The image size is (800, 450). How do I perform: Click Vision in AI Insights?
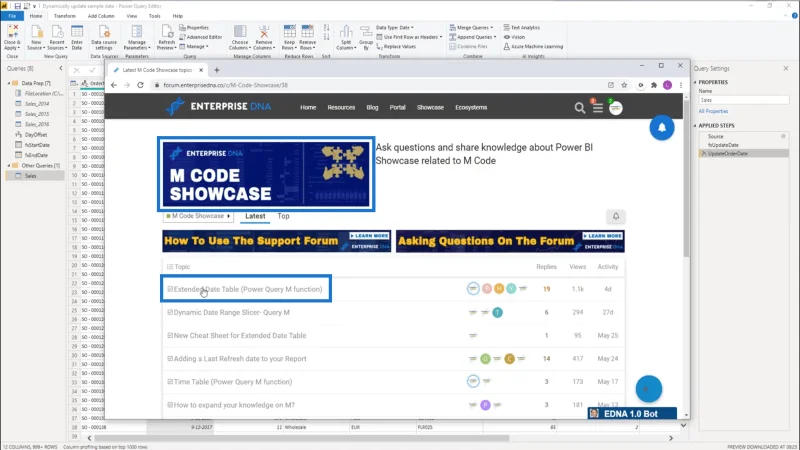(514, 37)
